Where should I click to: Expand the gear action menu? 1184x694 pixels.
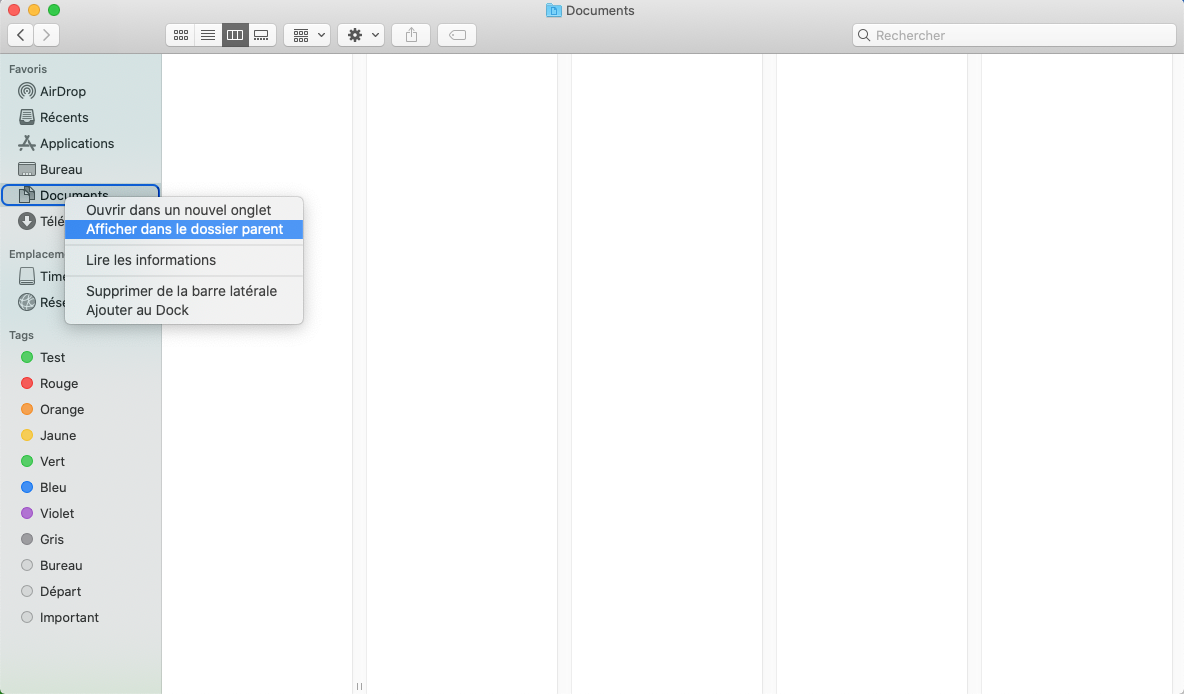point(361,35)
